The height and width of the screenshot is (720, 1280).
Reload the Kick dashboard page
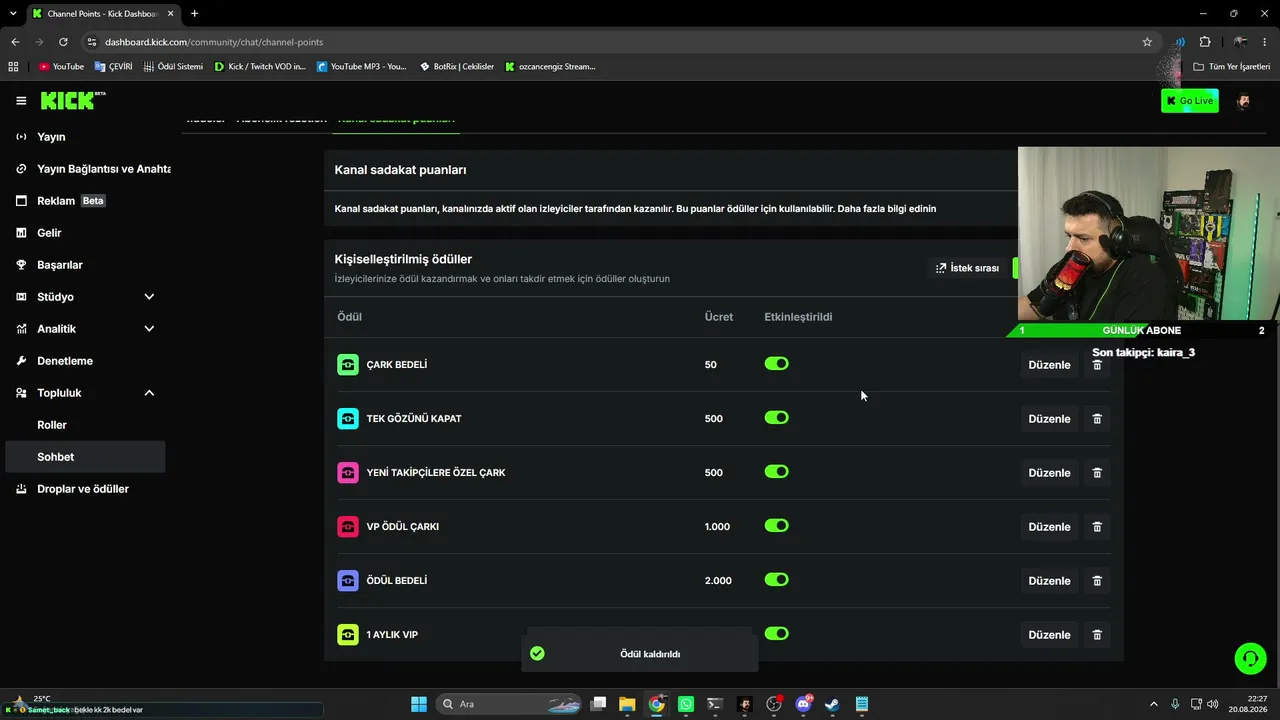(x=63, y=42)
